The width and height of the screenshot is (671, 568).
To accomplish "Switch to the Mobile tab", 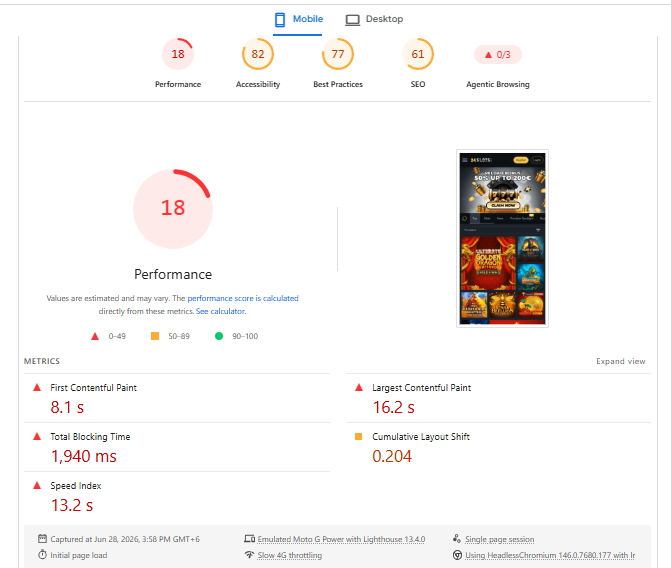I will click(x=298, y=19).
